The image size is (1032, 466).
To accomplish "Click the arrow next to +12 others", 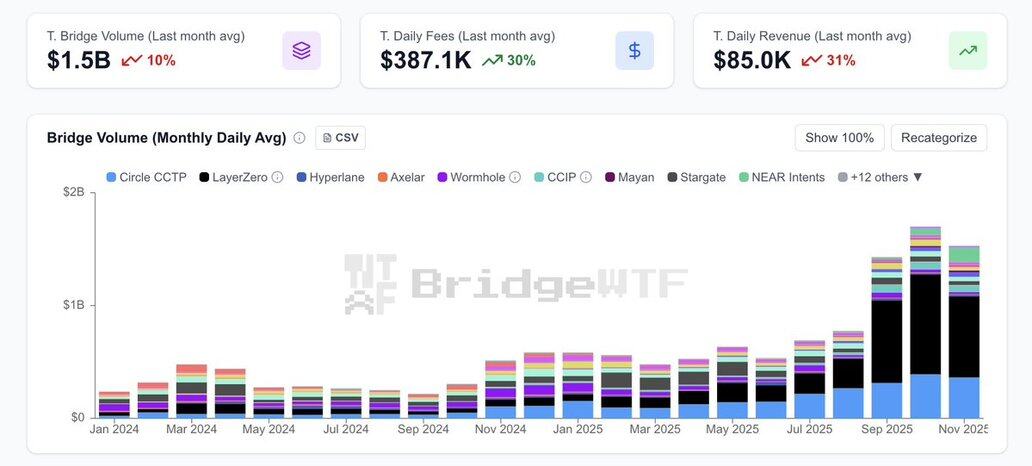I will pos(917,177).
